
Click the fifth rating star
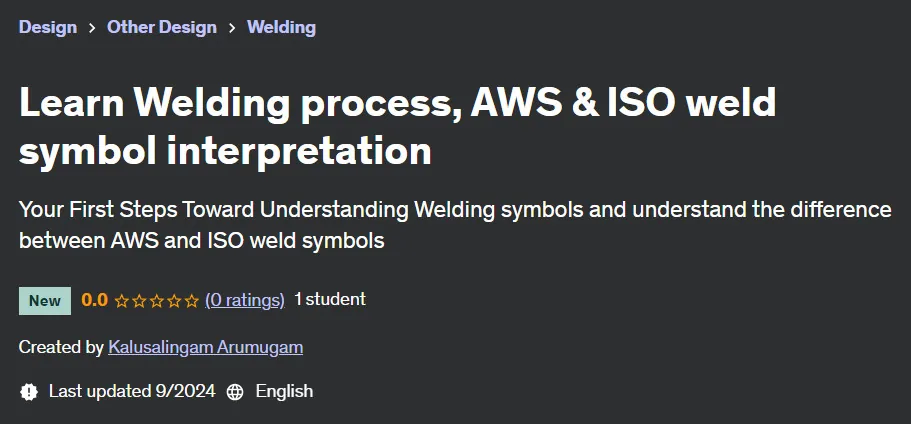(x=192, y=301)
